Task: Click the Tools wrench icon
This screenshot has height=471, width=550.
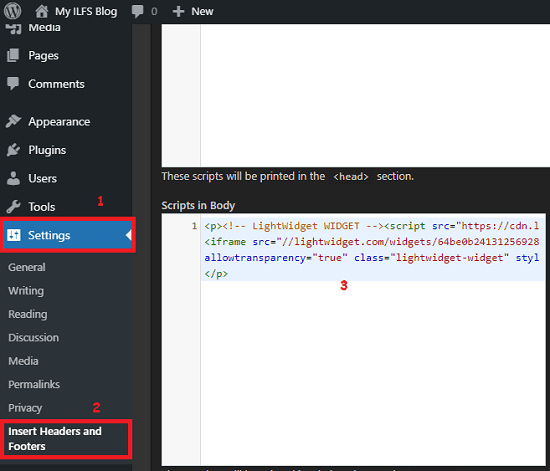Action: pos(13,207)
